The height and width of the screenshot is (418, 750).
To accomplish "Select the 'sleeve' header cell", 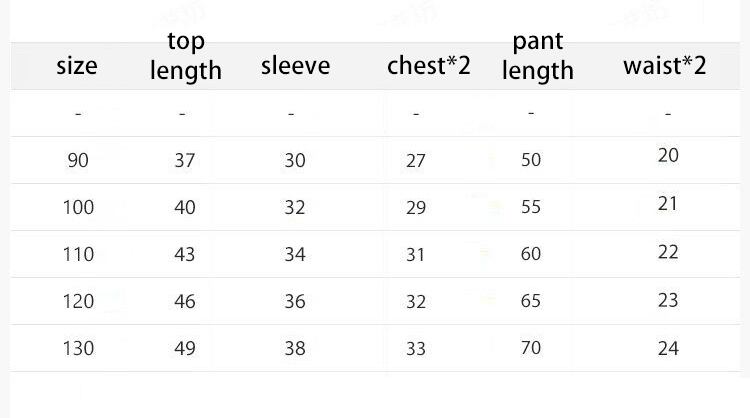I will pos(295,66).
